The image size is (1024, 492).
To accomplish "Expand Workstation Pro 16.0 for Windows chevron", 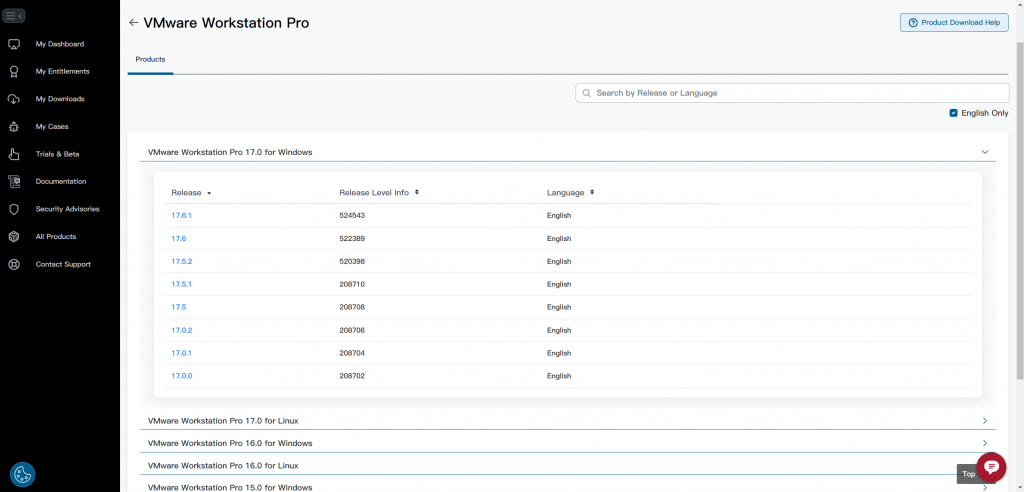I will pyautogui.click(x=985, y=443).
